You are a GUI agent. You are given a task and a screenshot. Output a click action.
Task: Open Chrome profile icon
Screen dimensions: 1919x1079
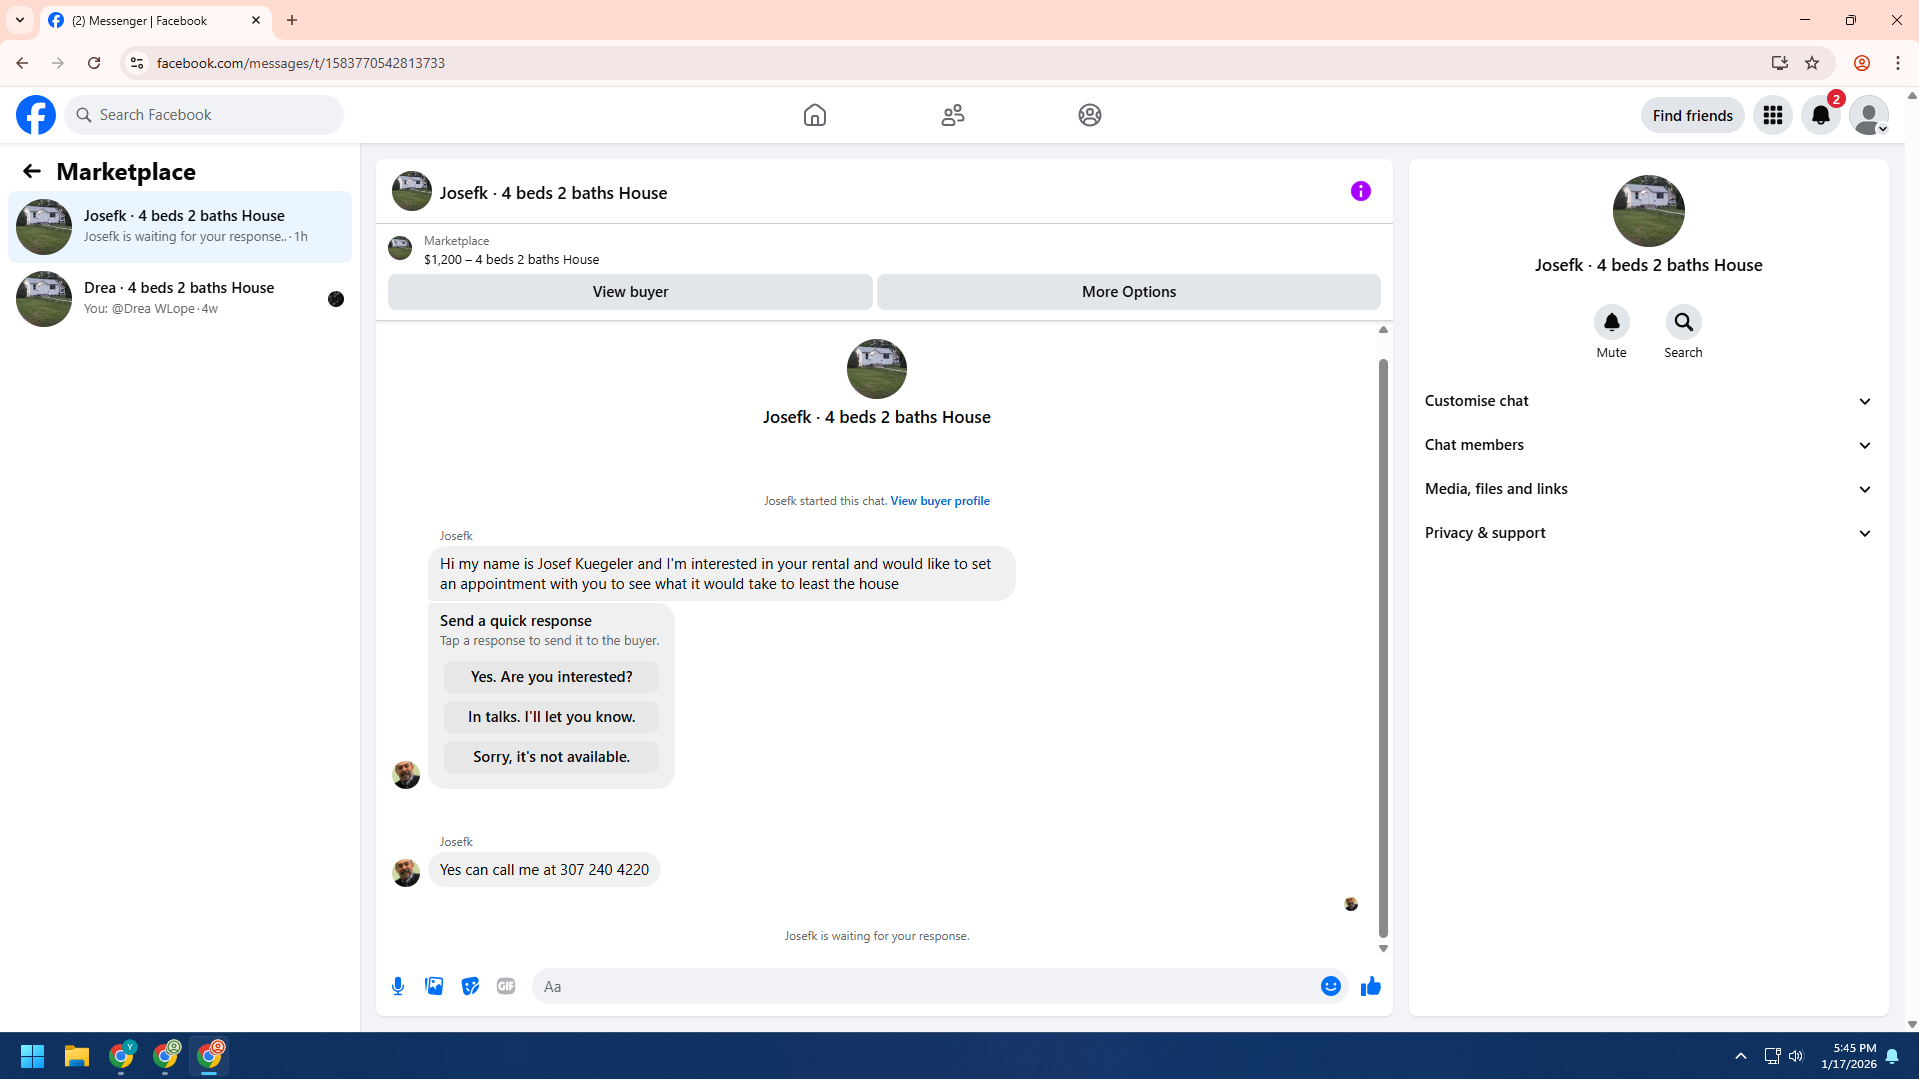click(1861, 63)
